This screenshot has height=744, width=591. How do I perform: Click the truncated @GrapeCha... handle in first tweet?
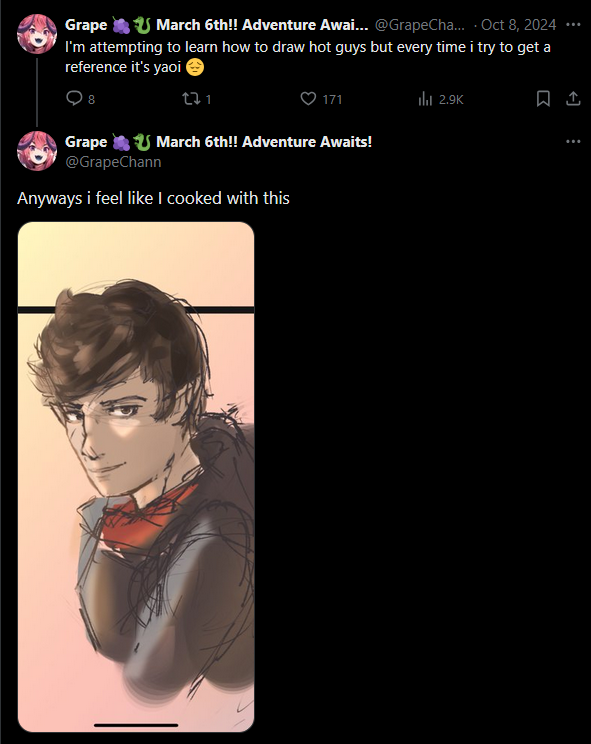(420, 25)
